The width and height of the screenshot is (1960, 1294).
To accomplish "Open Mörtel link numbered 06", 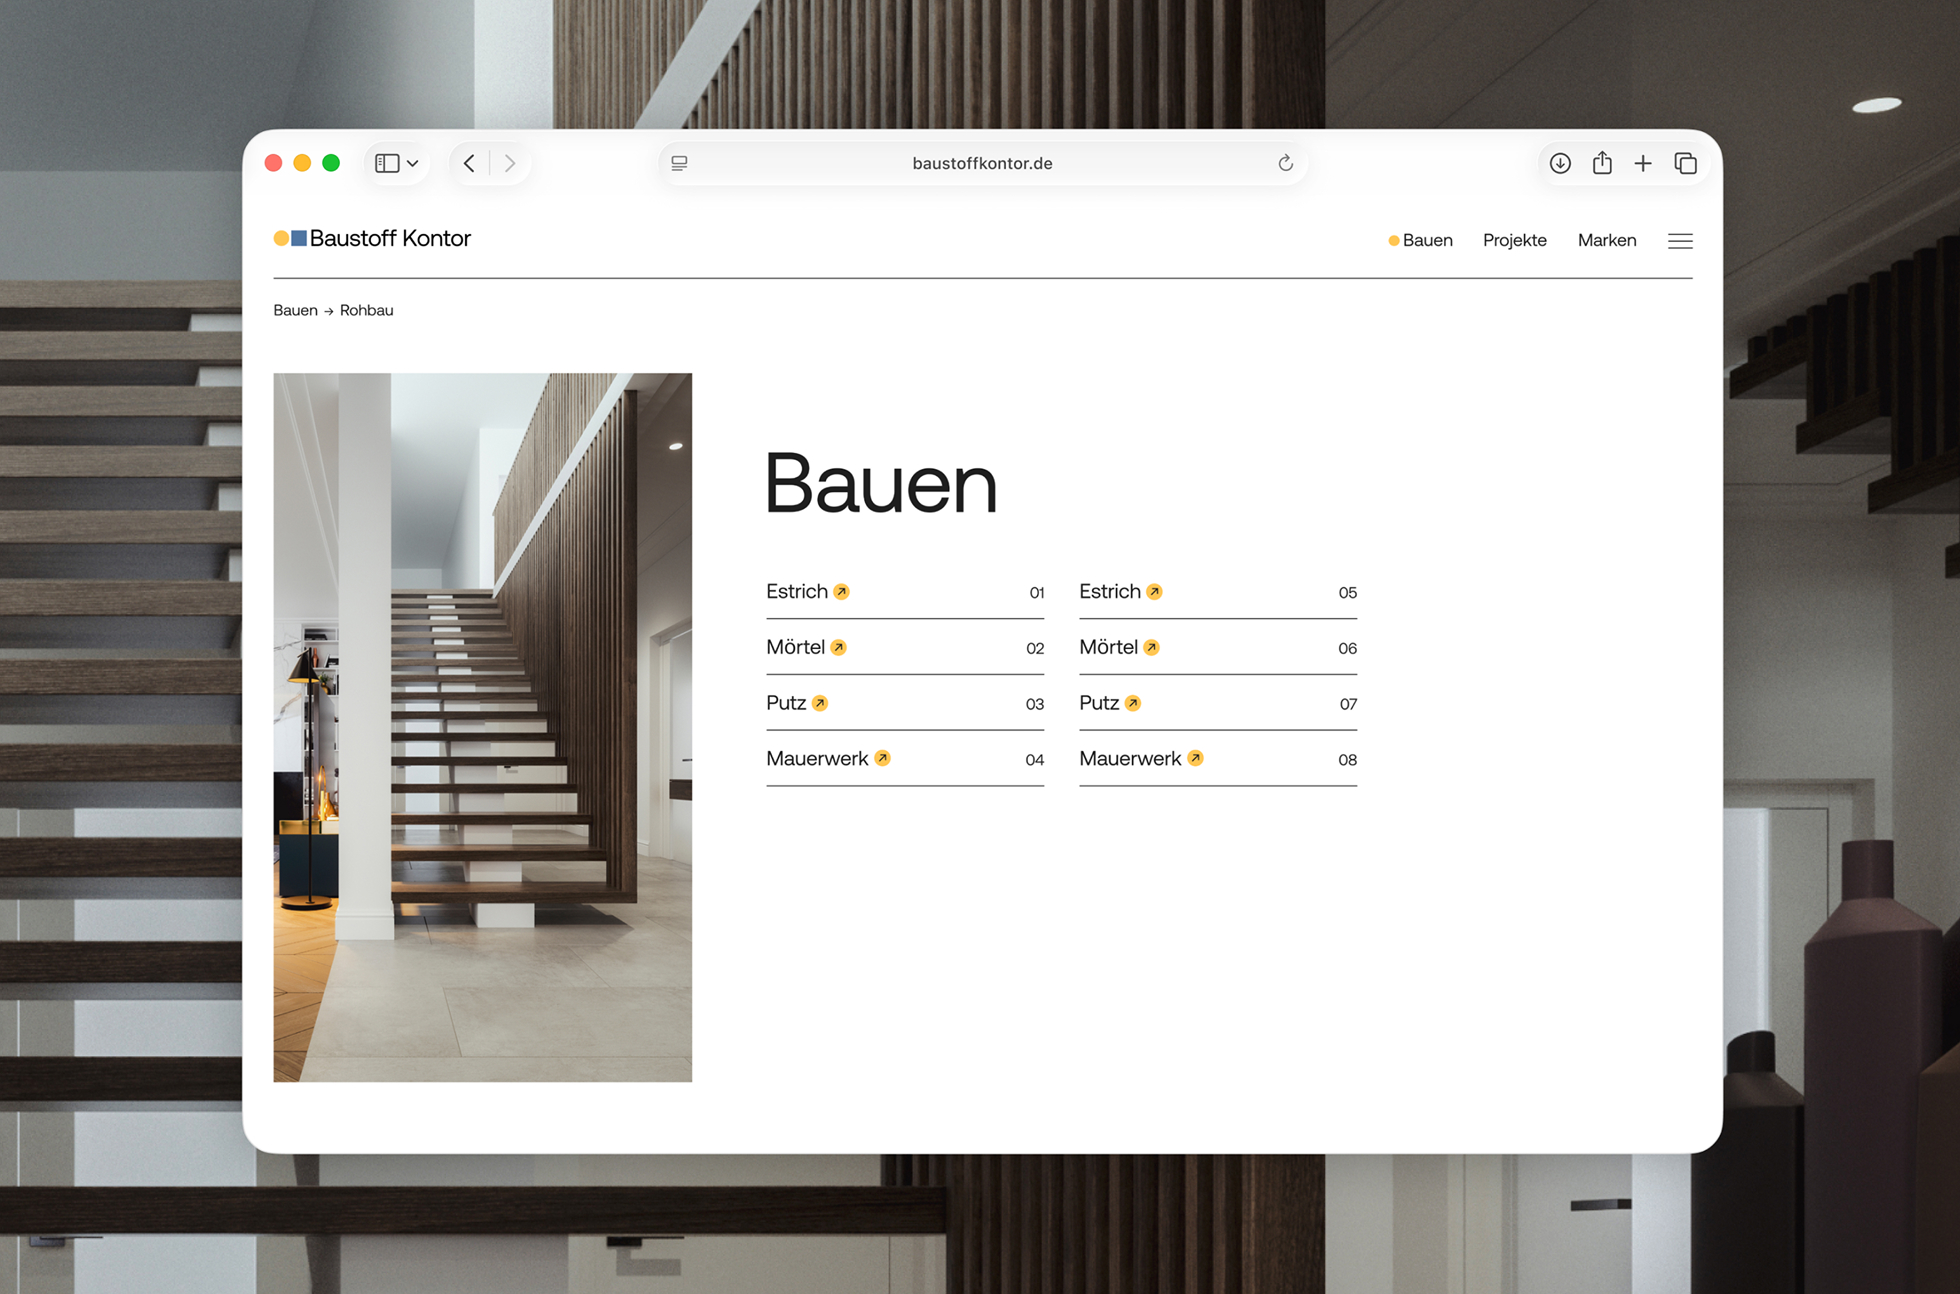I will 1108,647.
